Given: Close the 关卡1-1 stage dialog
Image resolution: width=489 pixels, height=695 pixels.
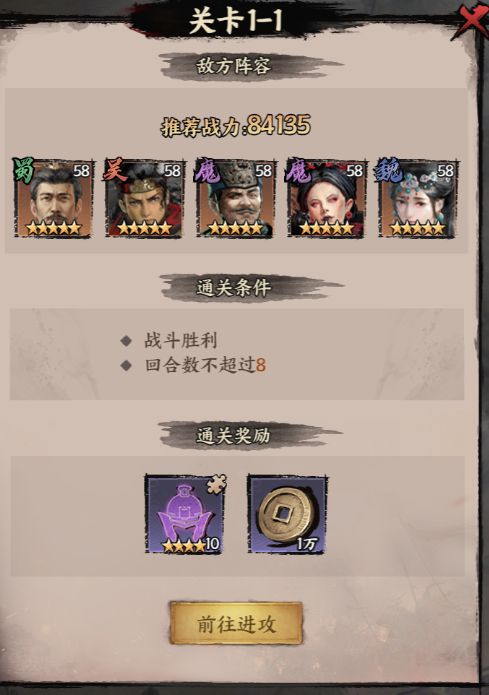Looking at the screenshot, I should (473, 21).
